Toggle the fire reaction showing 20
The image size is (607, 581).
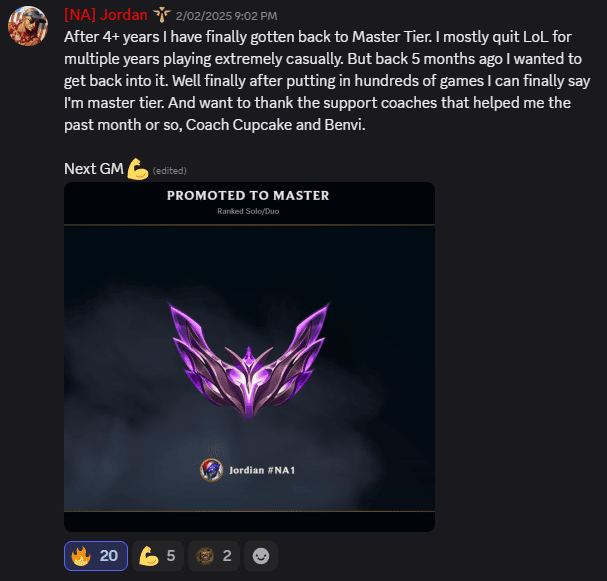tap(96, 556)
